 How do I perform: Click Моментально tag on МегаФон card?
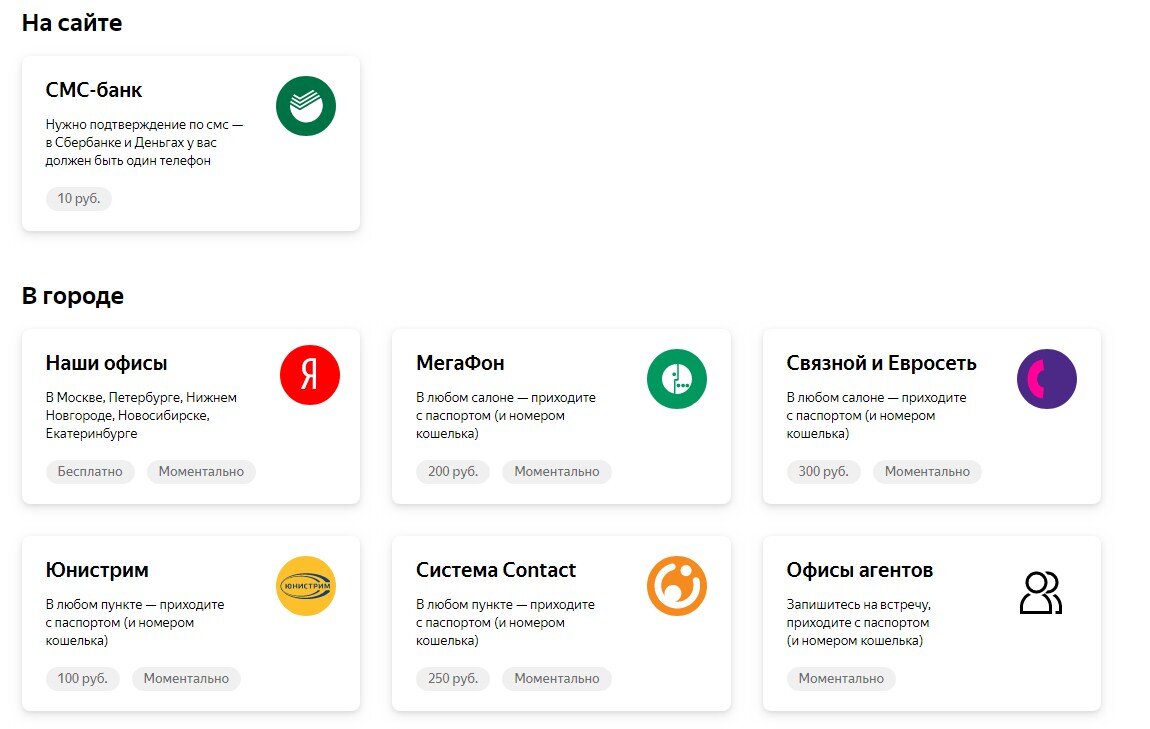(x=557, y=472)
